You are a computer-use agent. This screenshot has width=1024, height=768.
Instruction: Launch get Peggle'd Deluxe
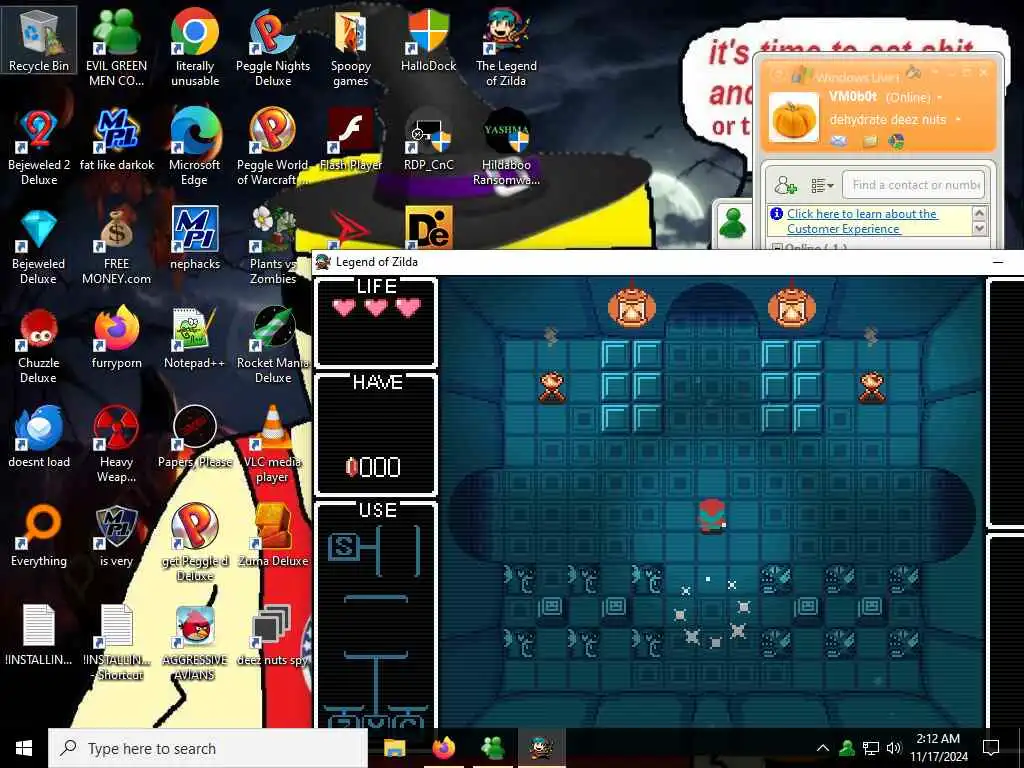(x=195, y=544)
